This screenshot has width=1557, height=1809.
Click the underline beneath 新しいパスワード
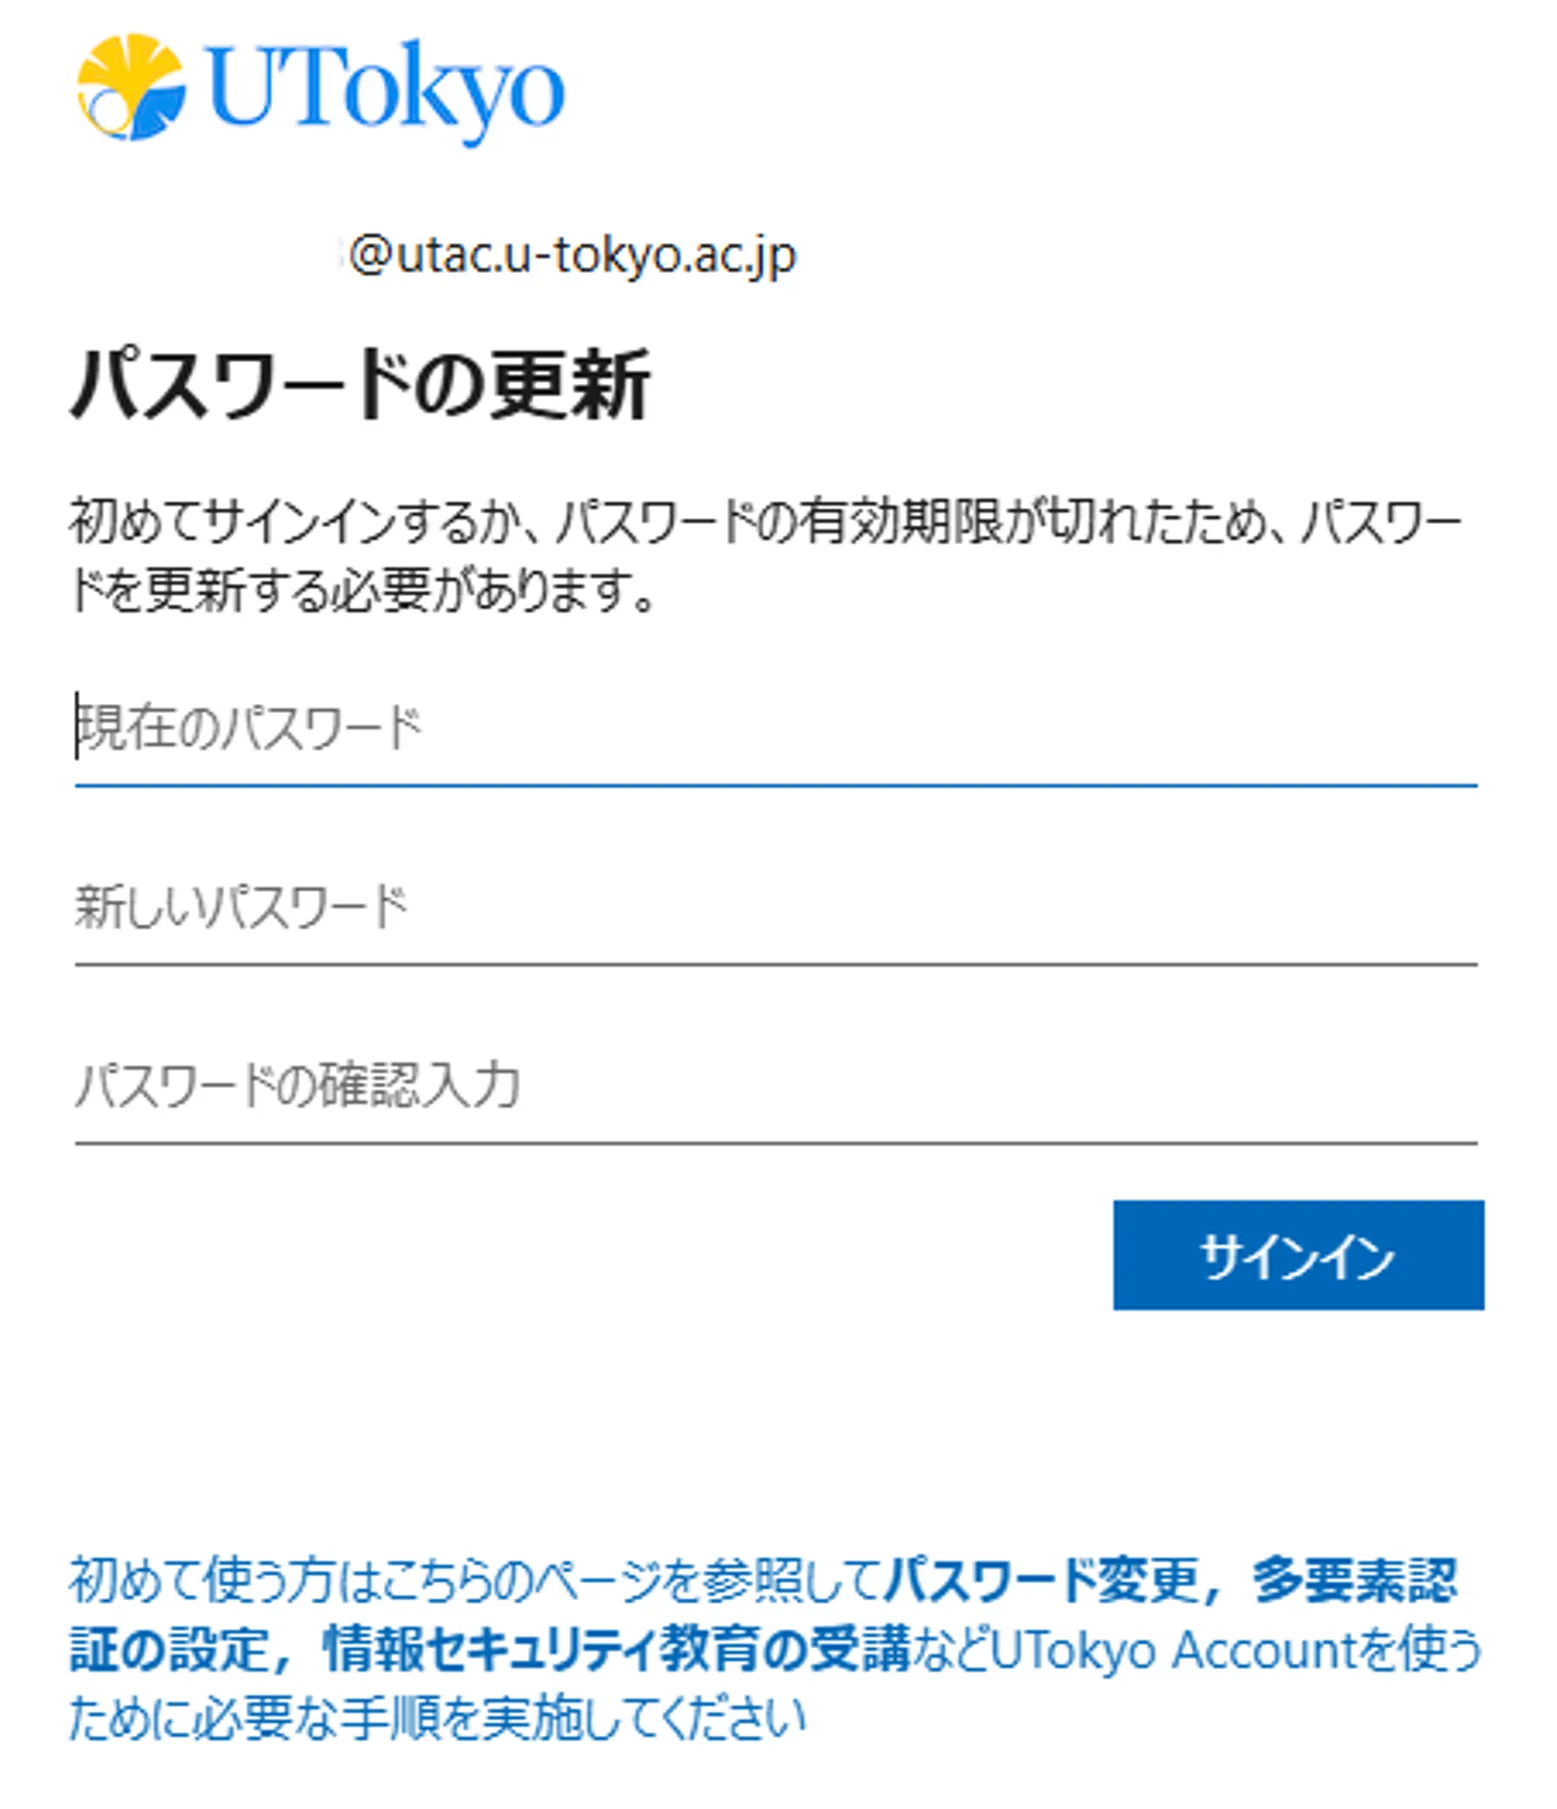coord(776,964)
